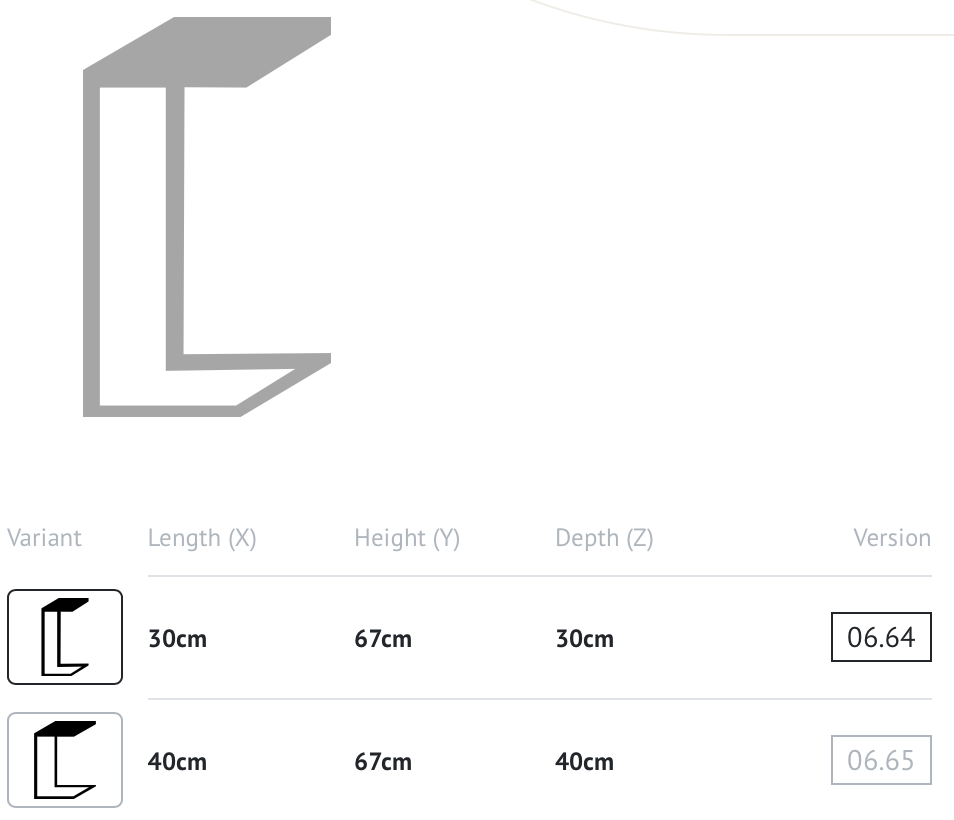The height and width of the screenshot is (820, 954).
Task: Click the divider line between the two variant rows
Action: coord(540,699)
